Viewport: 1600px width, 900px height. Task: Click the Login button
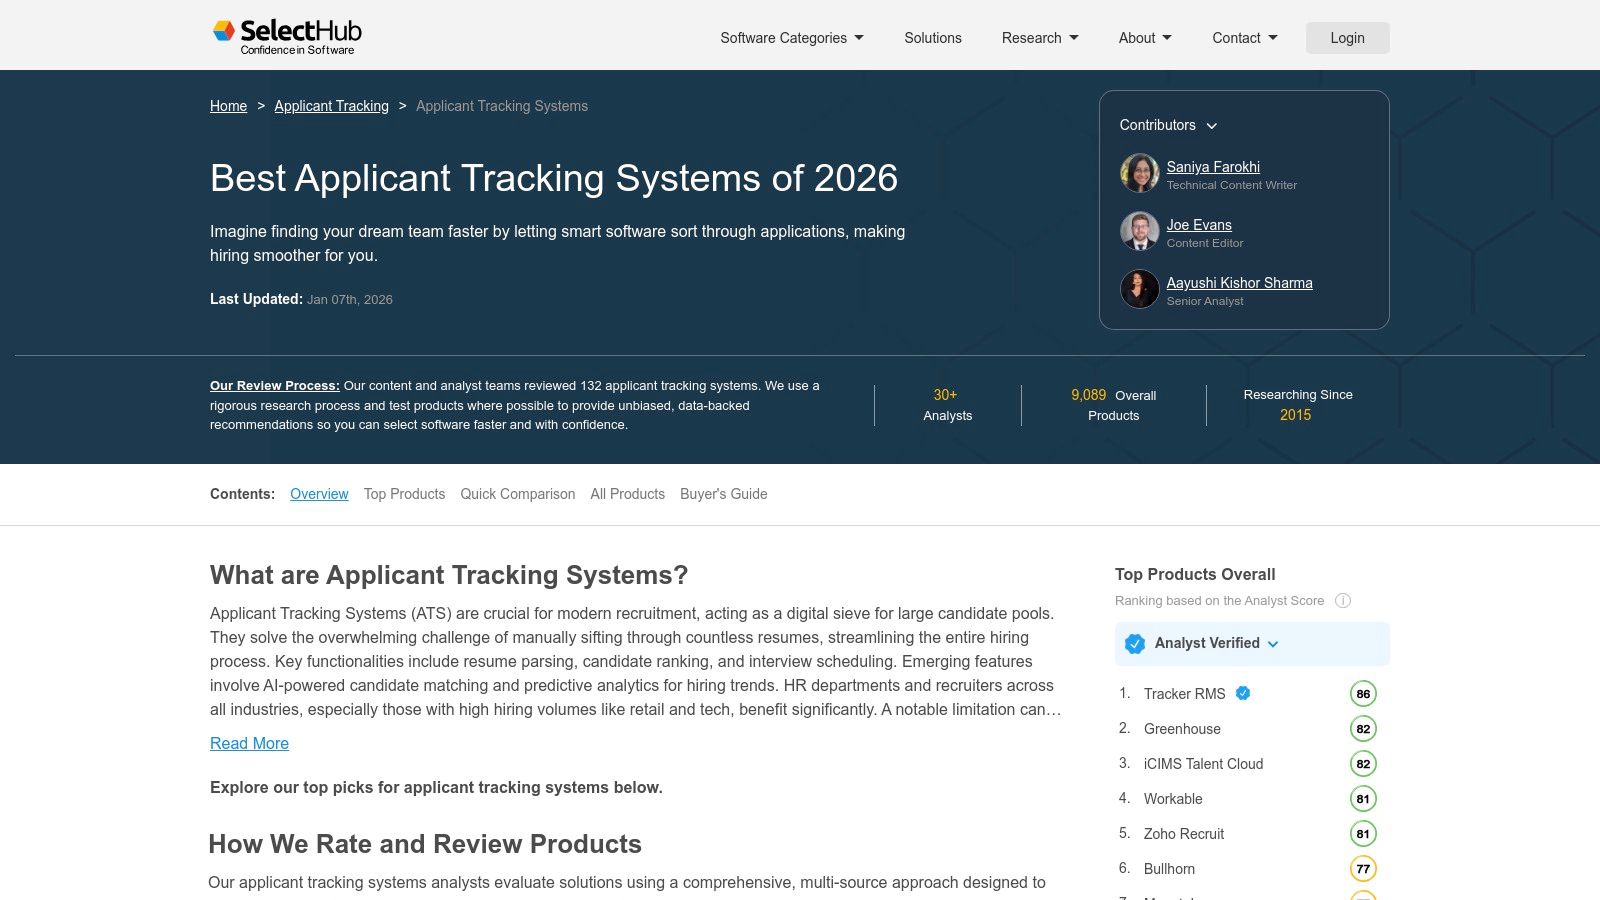pos(1347,38)
